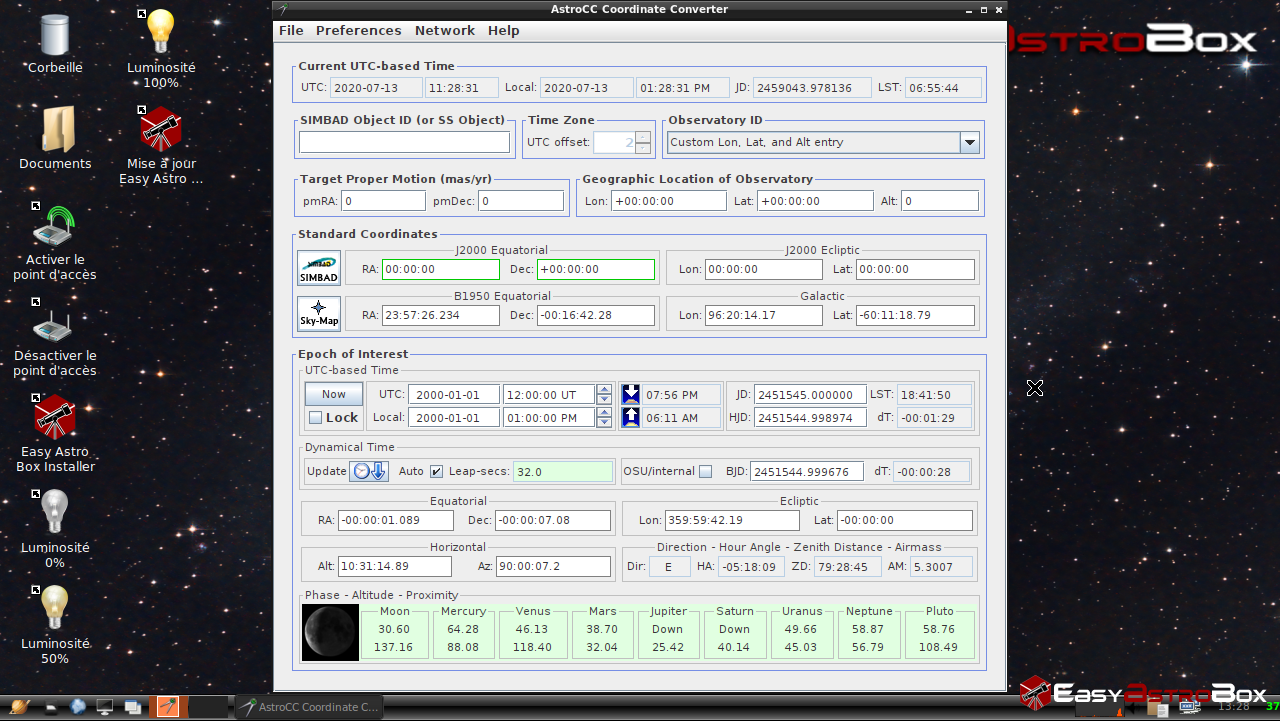Click the UTC time spinner arrows

tap(604, 394)
